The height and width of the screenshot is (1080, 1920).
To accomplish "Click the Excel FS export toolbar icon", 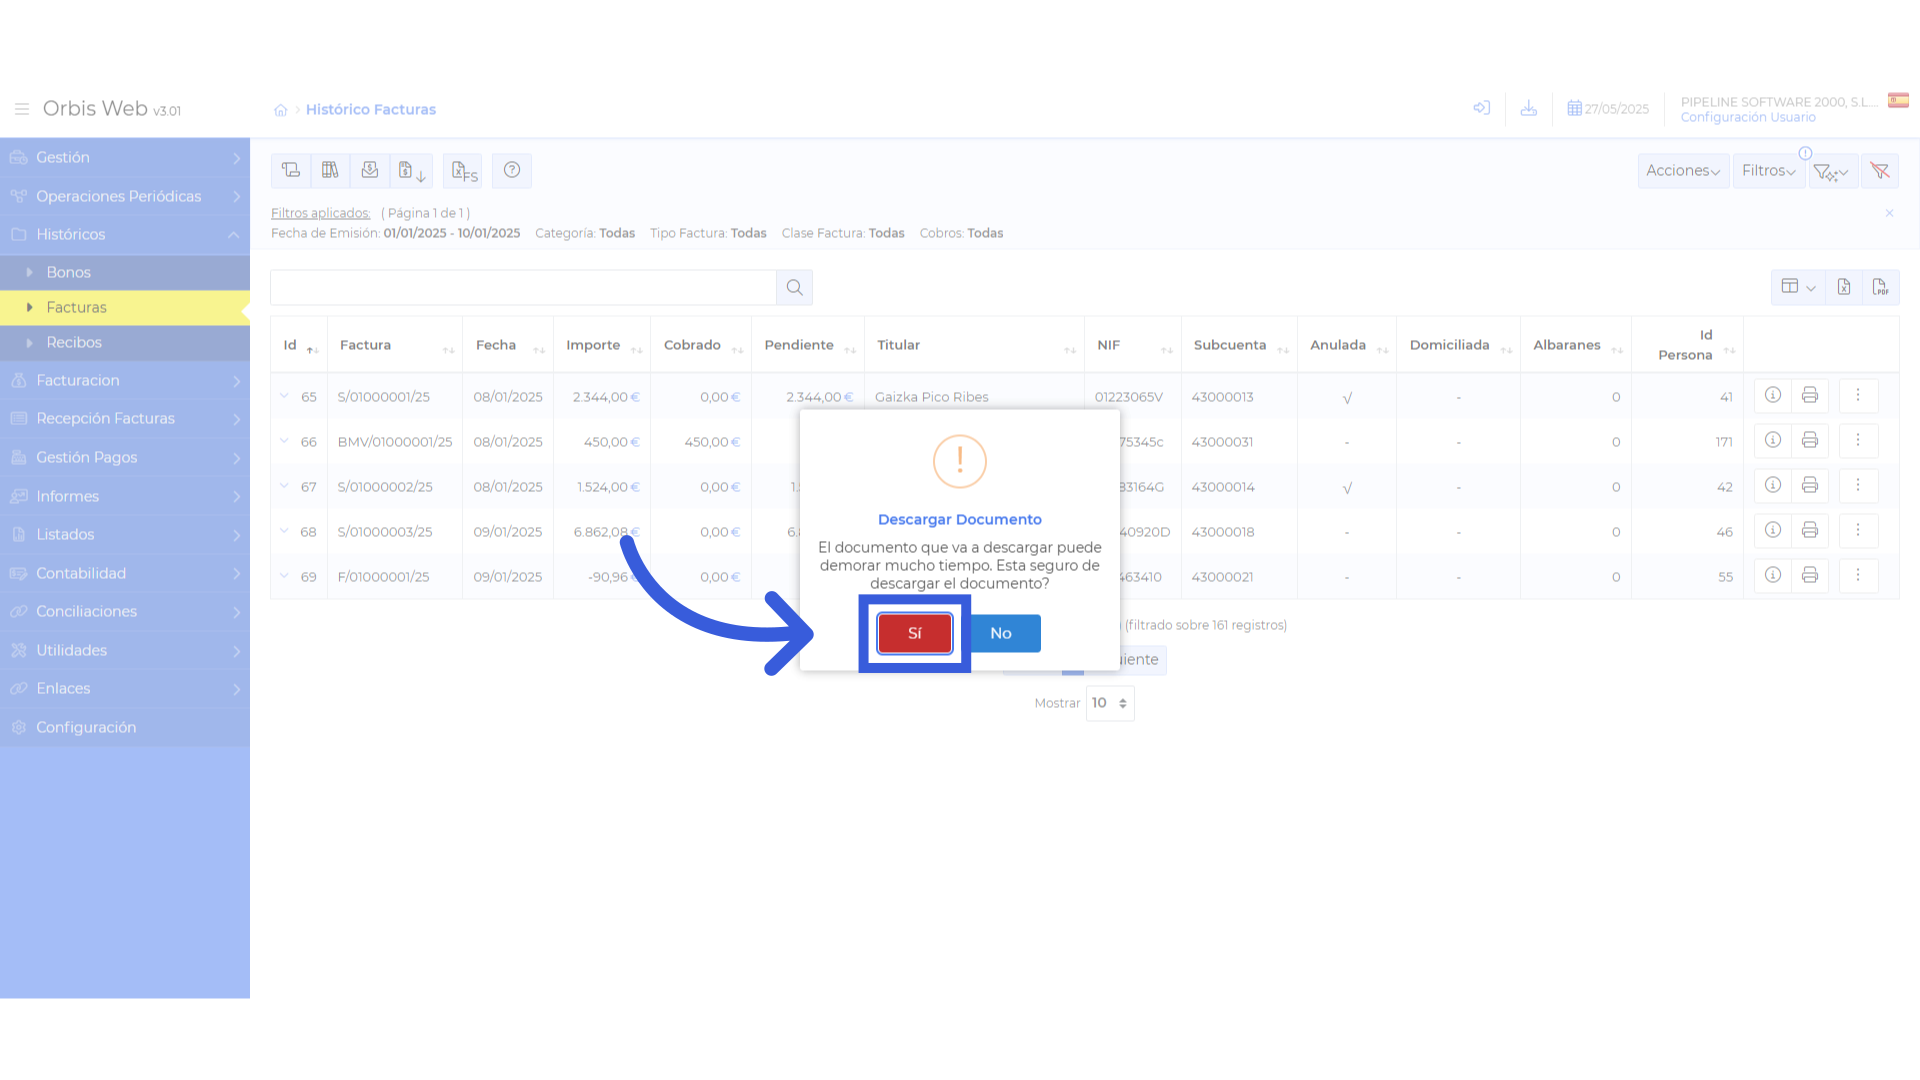I will pyautogui.click(x=463, y=171).
